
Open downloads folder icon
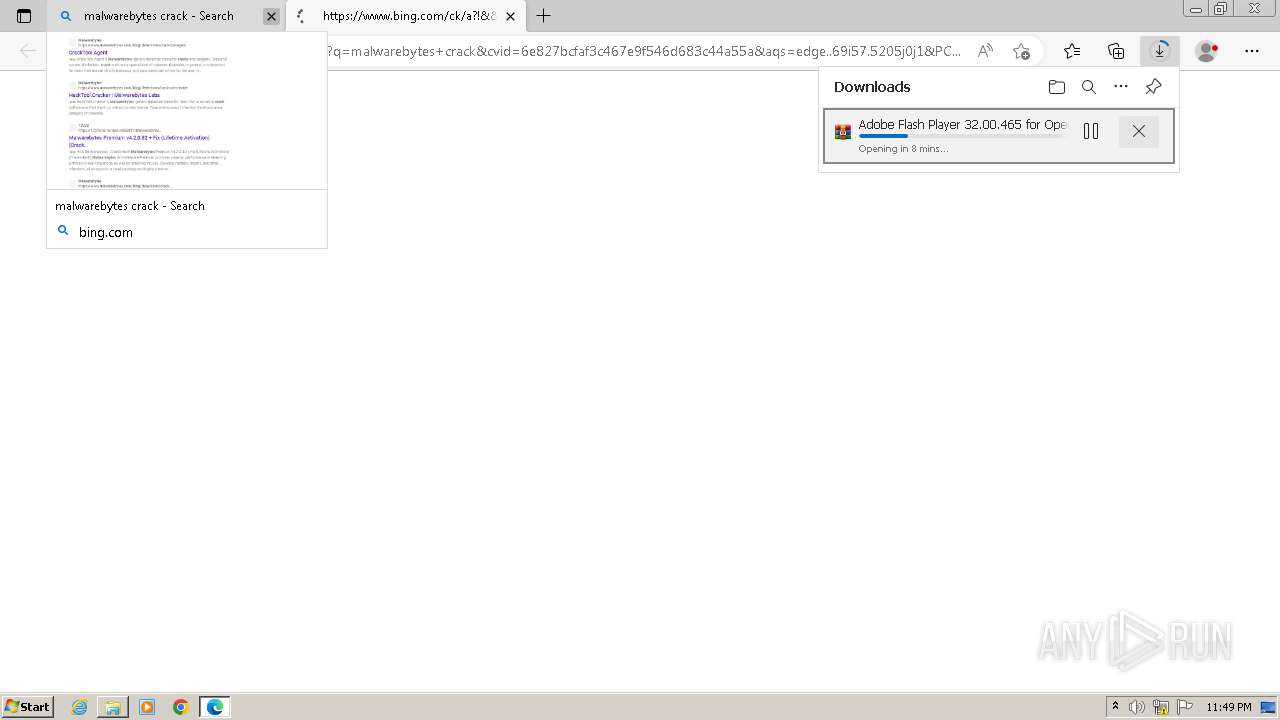[x=1057, y=87]
